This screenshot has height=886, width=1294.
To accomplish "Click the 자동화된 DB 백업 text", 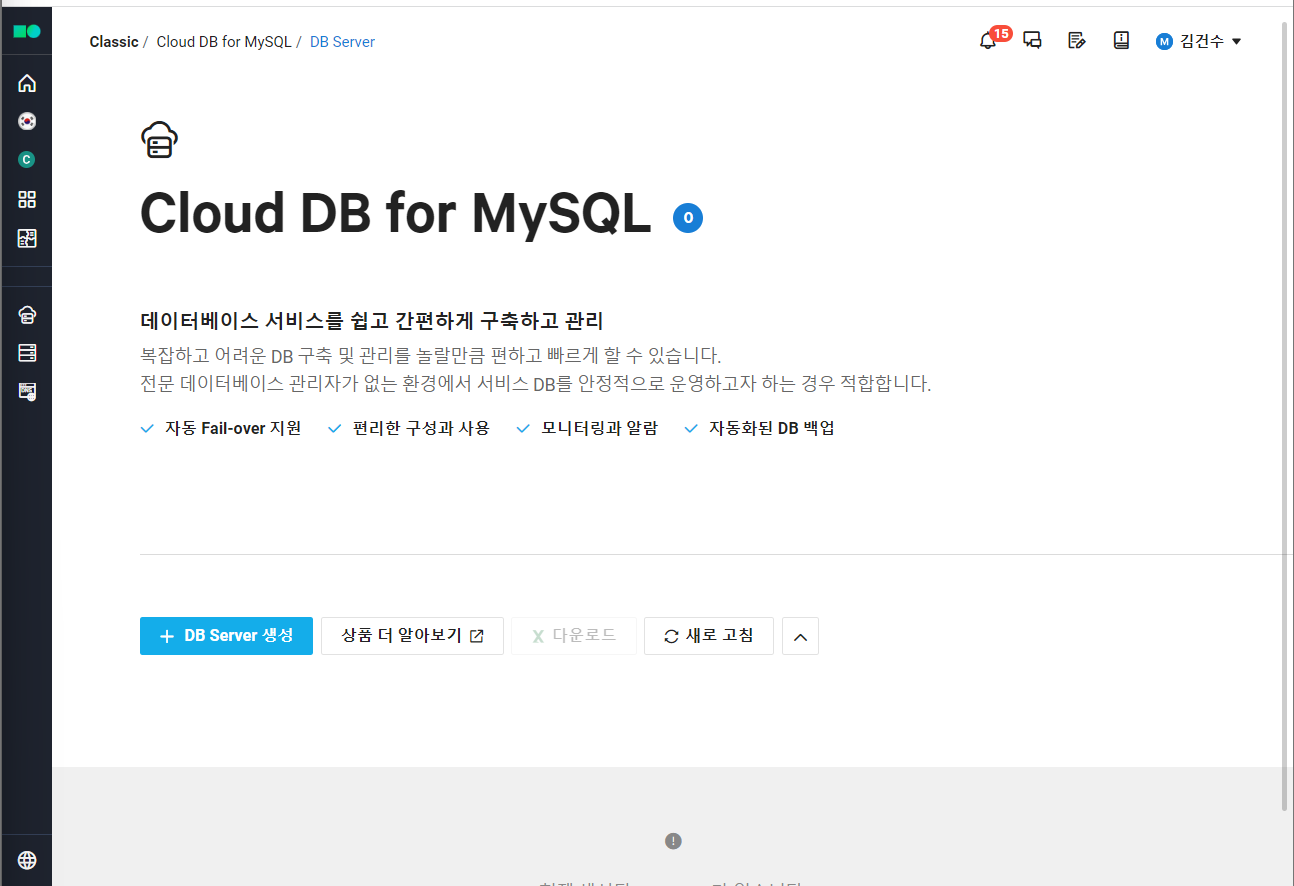I will (x=772, y=428).
